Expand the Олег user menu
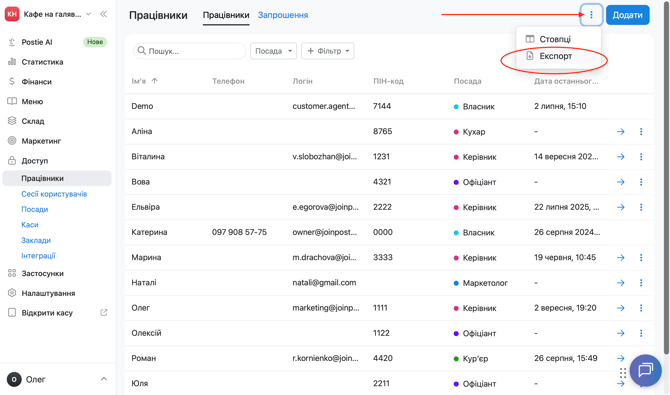 pyautogui.click(x=57, y=379)
